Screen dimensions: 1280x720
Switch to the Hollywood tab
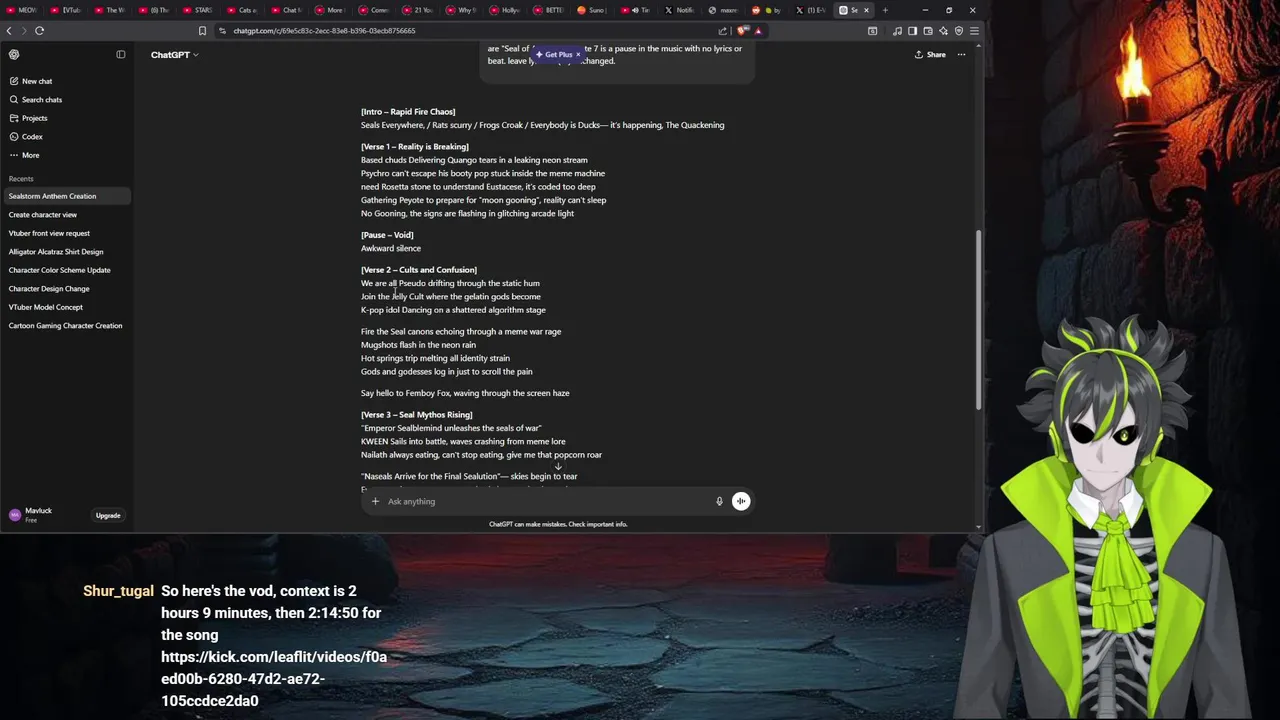tap(506, 10)
